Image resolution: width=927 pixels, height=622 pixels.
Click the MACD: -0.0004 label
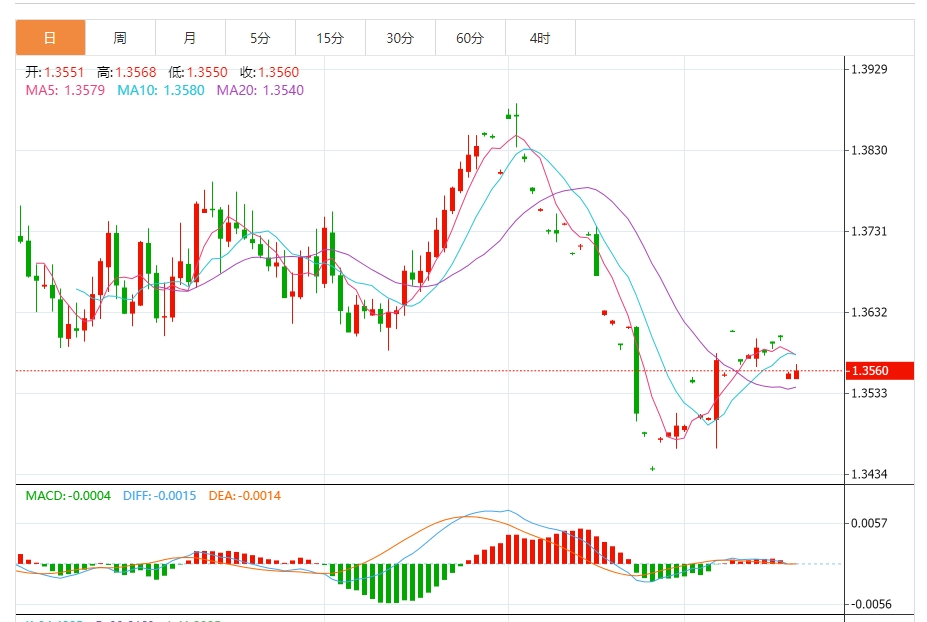(69, 496)
